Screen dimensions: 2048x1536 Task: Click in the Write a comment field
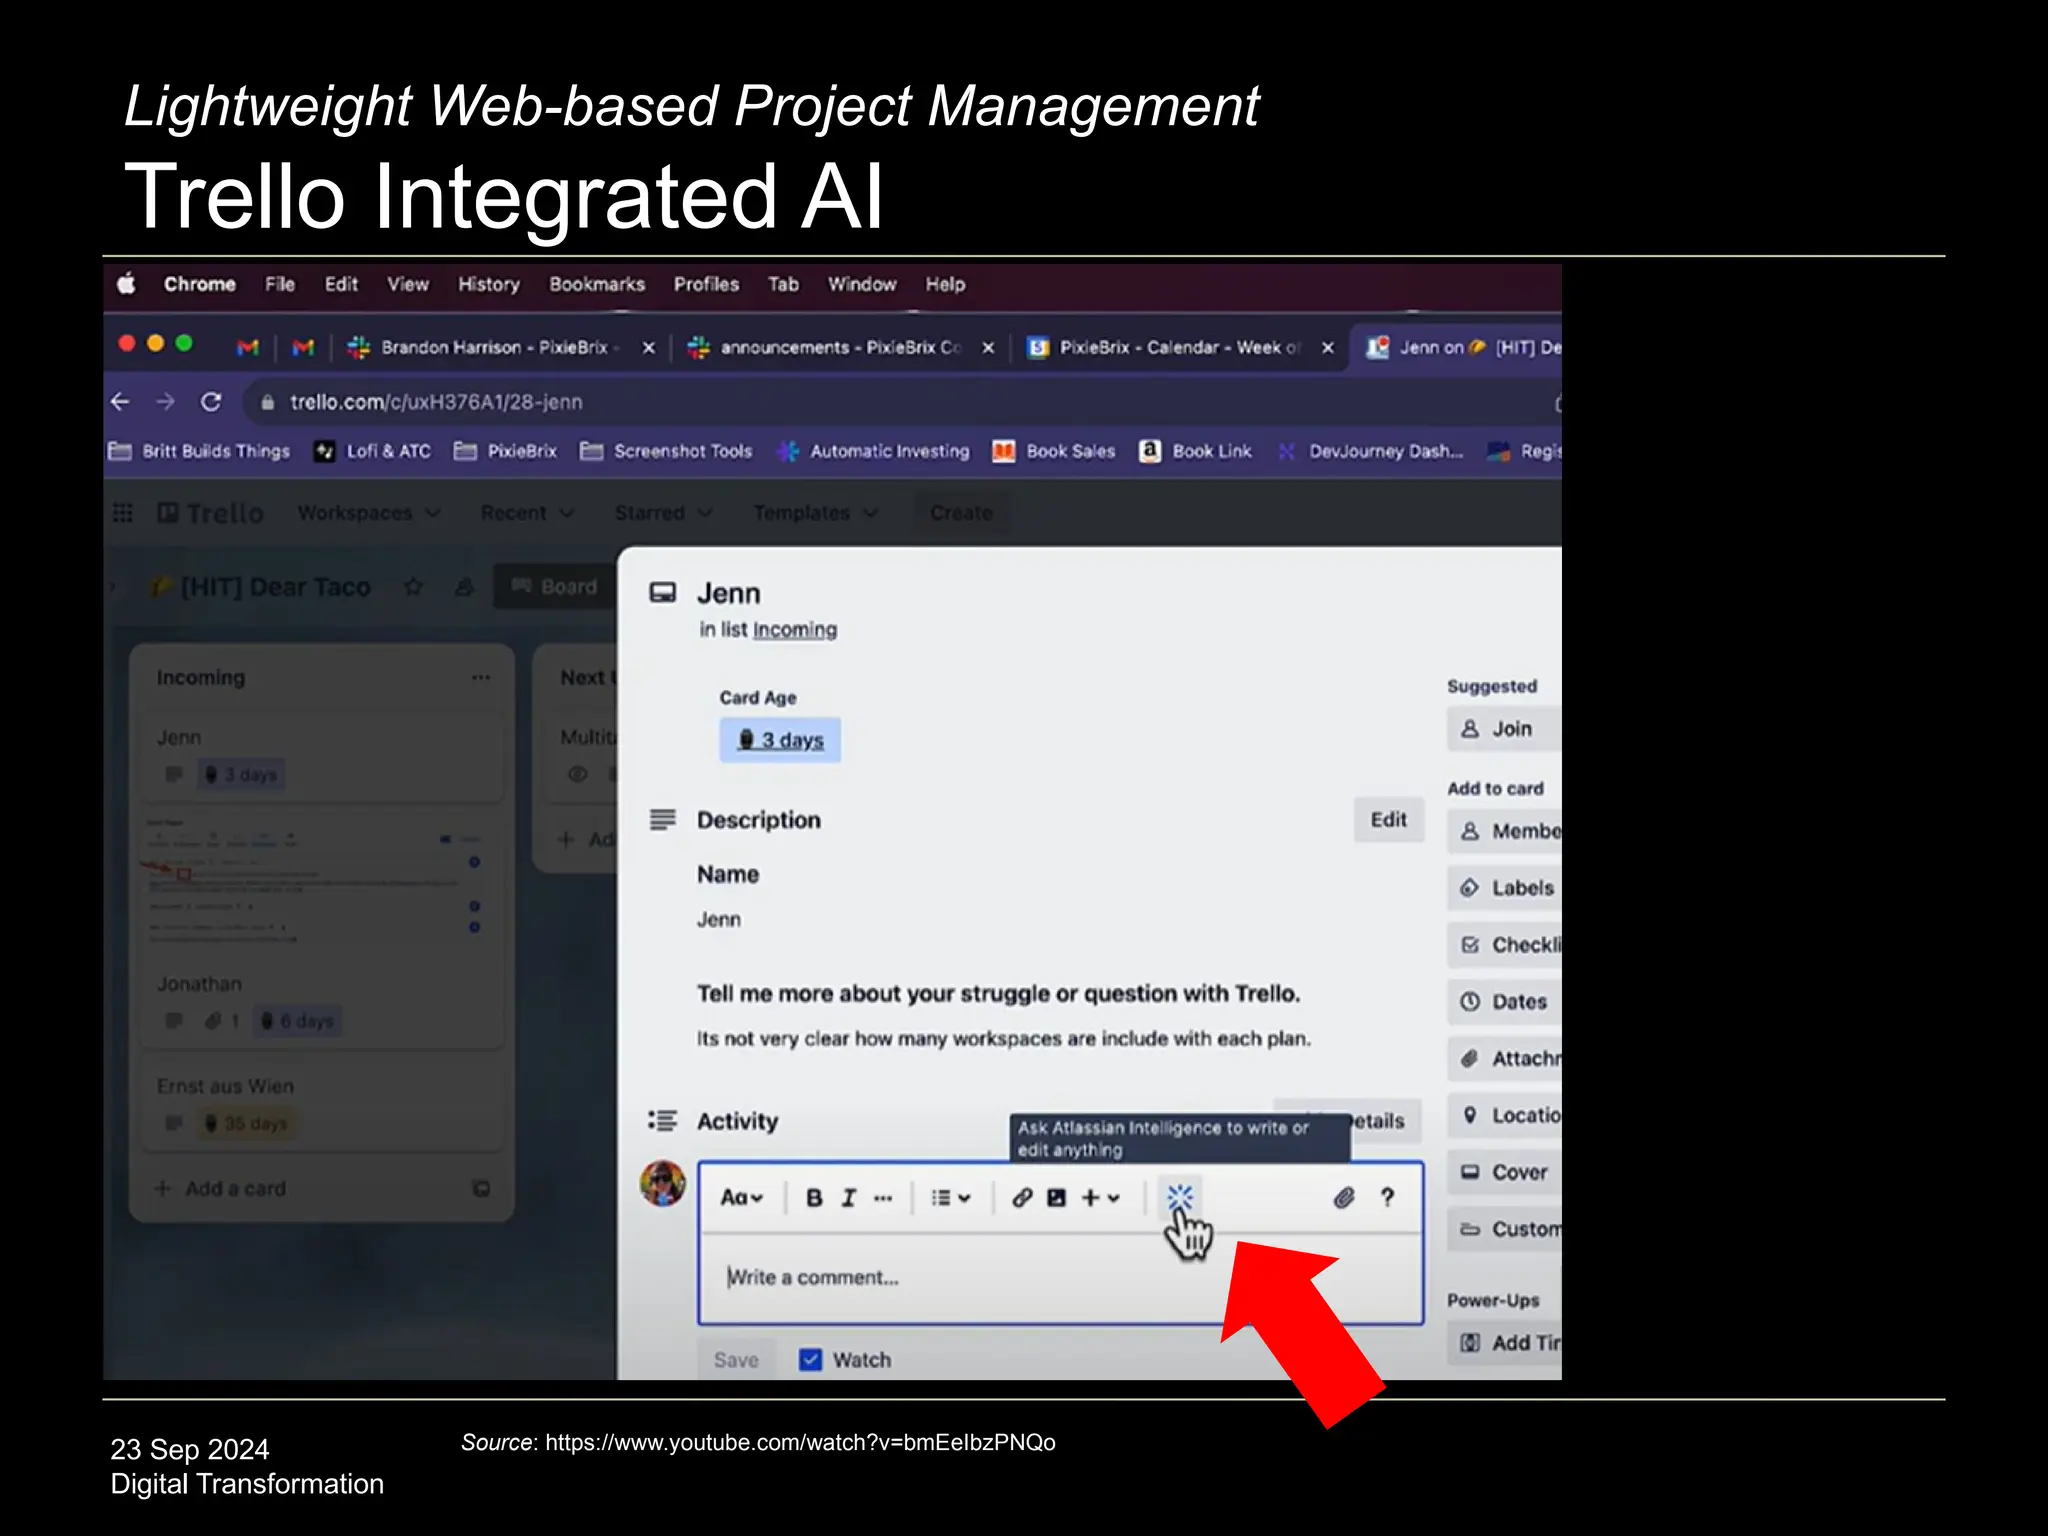(x=1060, y=1278)
